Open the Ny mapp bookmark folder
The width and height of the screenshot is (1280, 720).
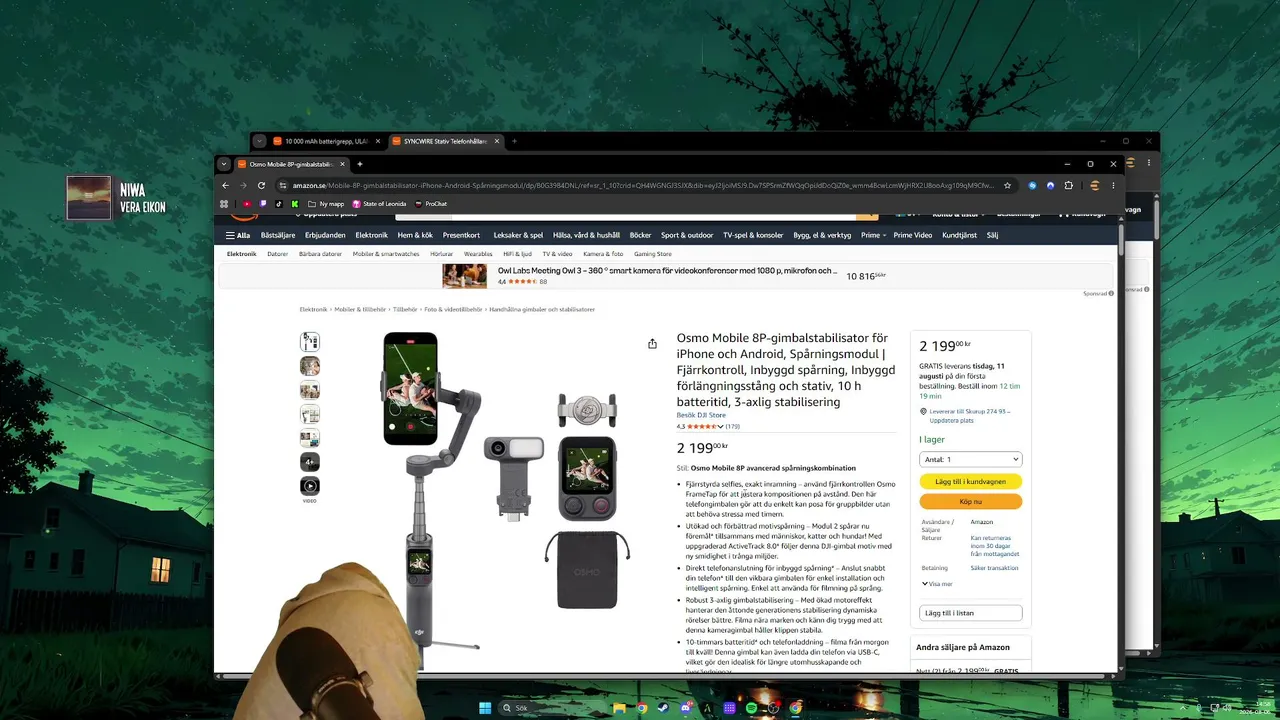coord(326,204)
